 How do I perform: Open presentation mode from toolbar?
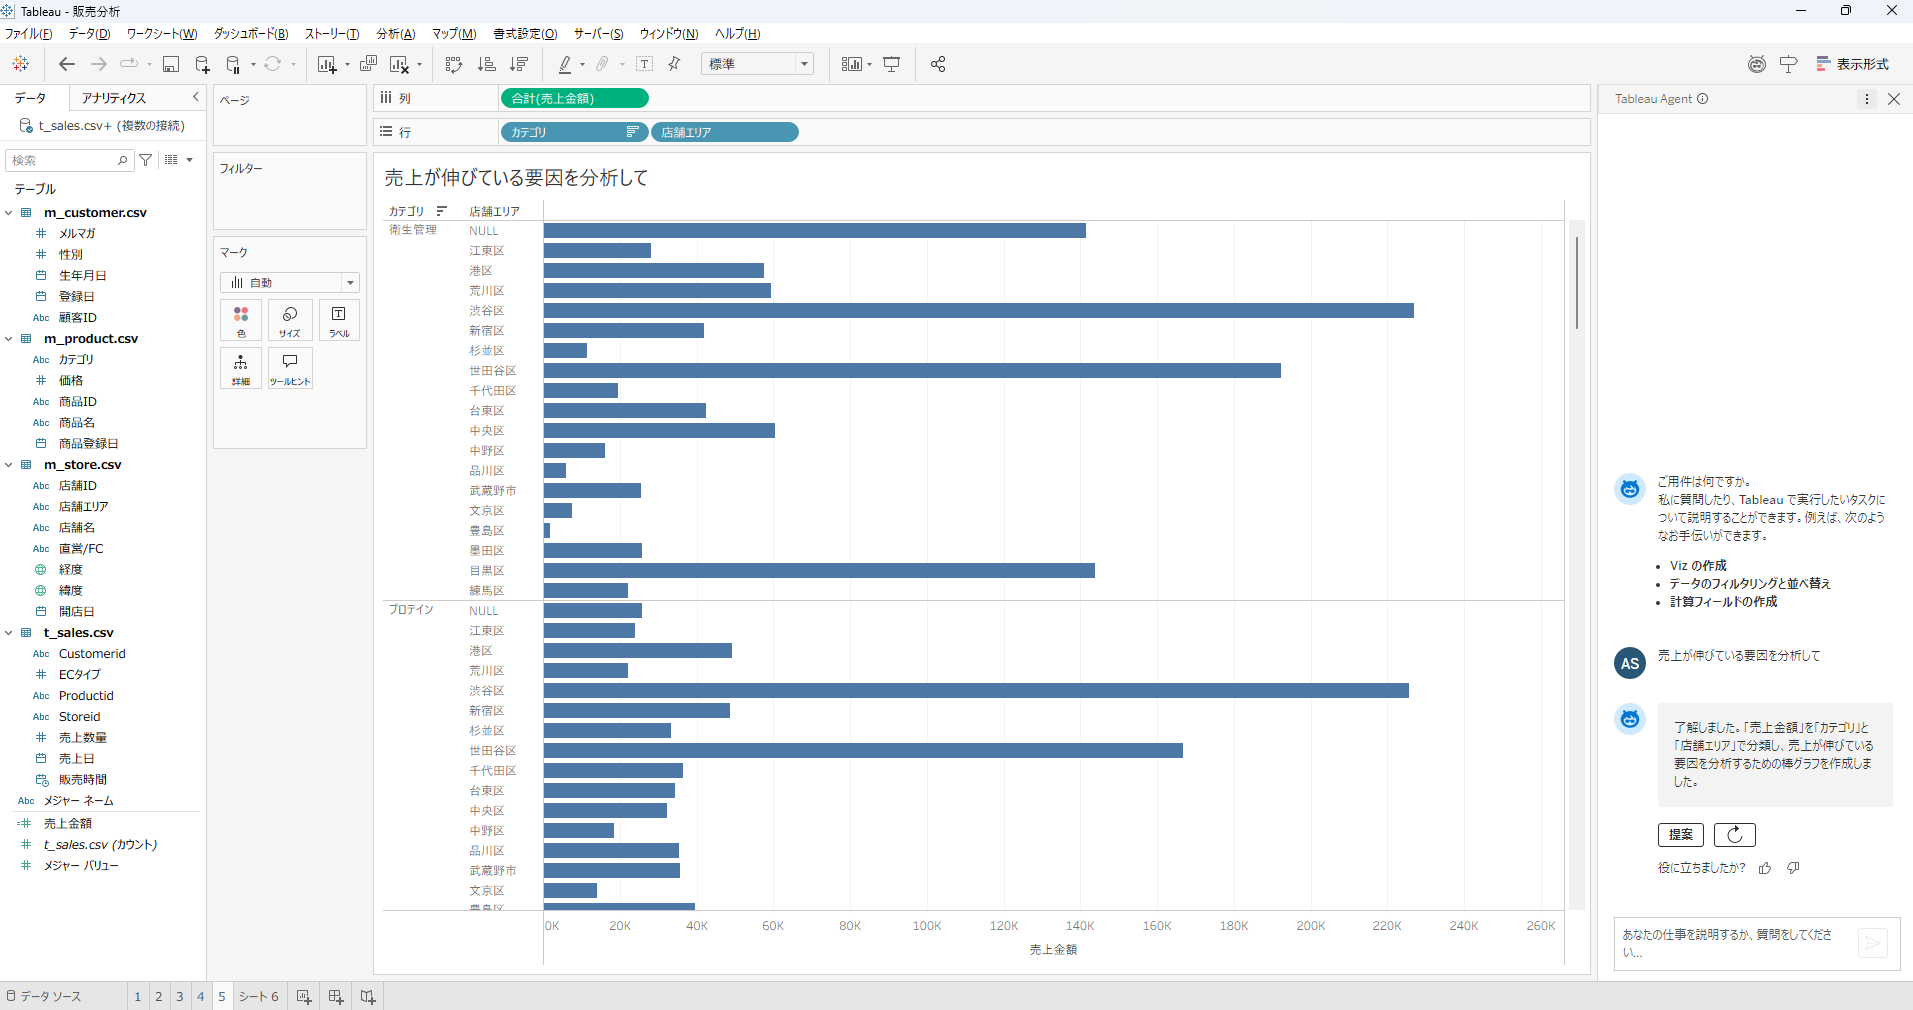pyautogui.click(x=892, y=64)
